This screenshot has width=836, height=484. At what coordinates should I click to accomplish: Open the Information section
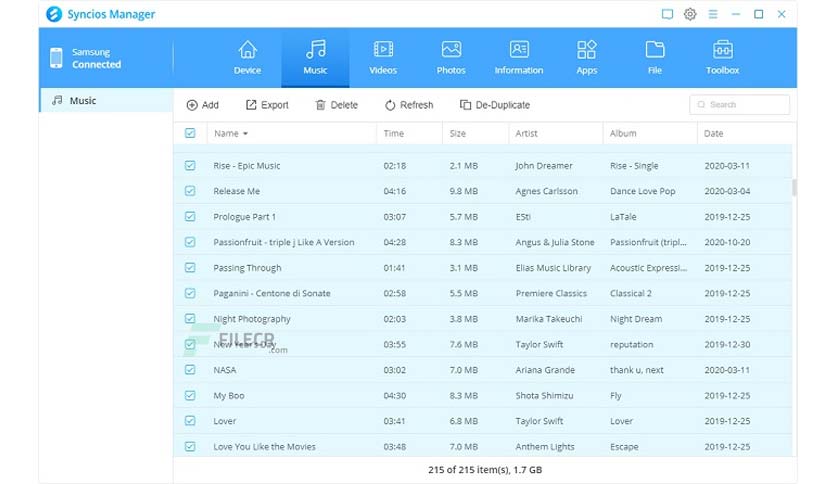519,58
